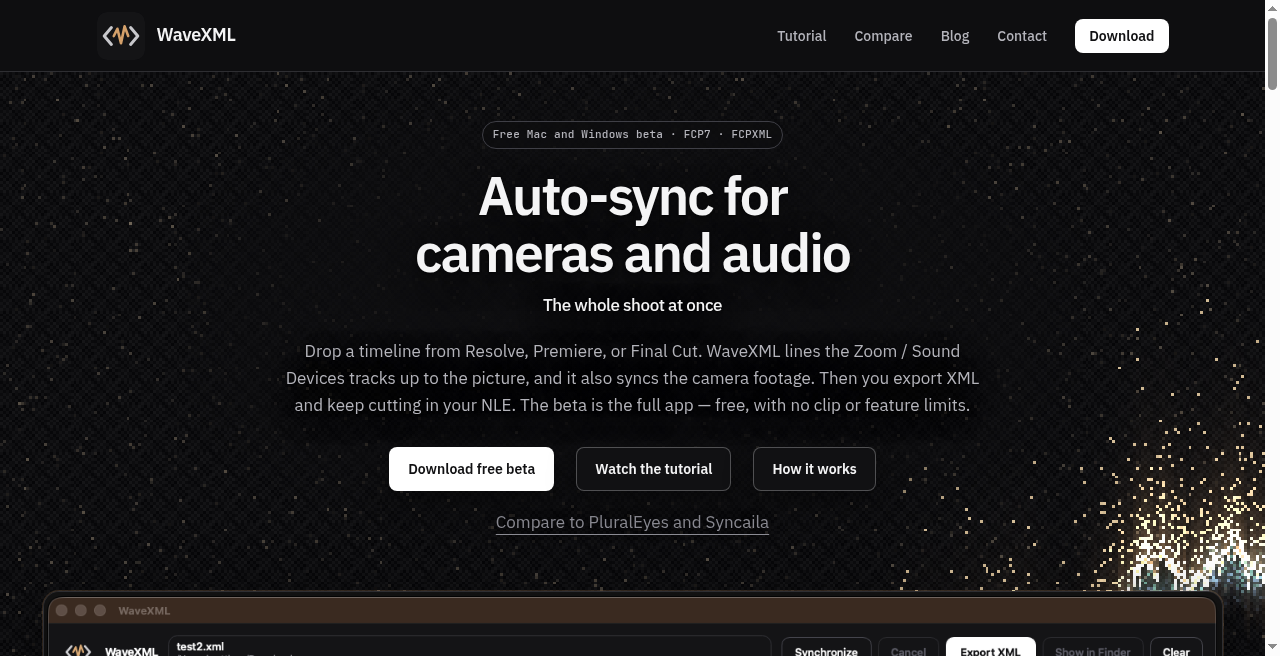Open the Tutorial page from the navigation
The width and height of the screenshot is (1280, 656).
(x=802, y=36)
